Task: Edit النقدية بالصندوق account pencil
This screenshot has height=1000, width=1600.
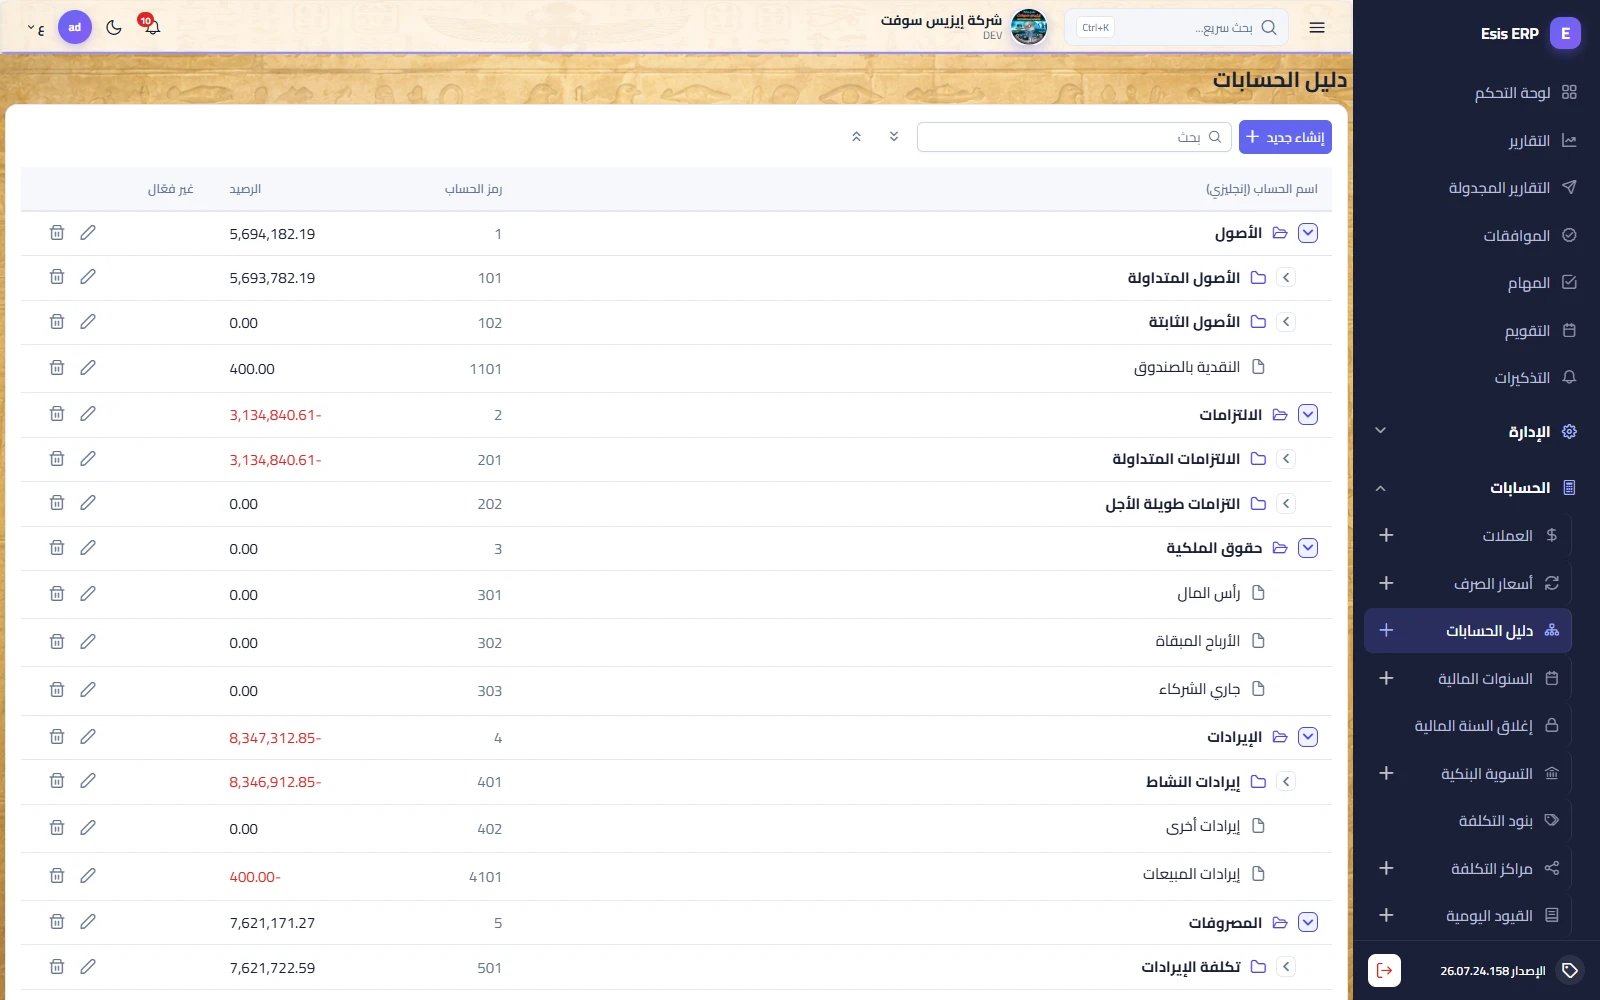Action: [x=88, y=368]
